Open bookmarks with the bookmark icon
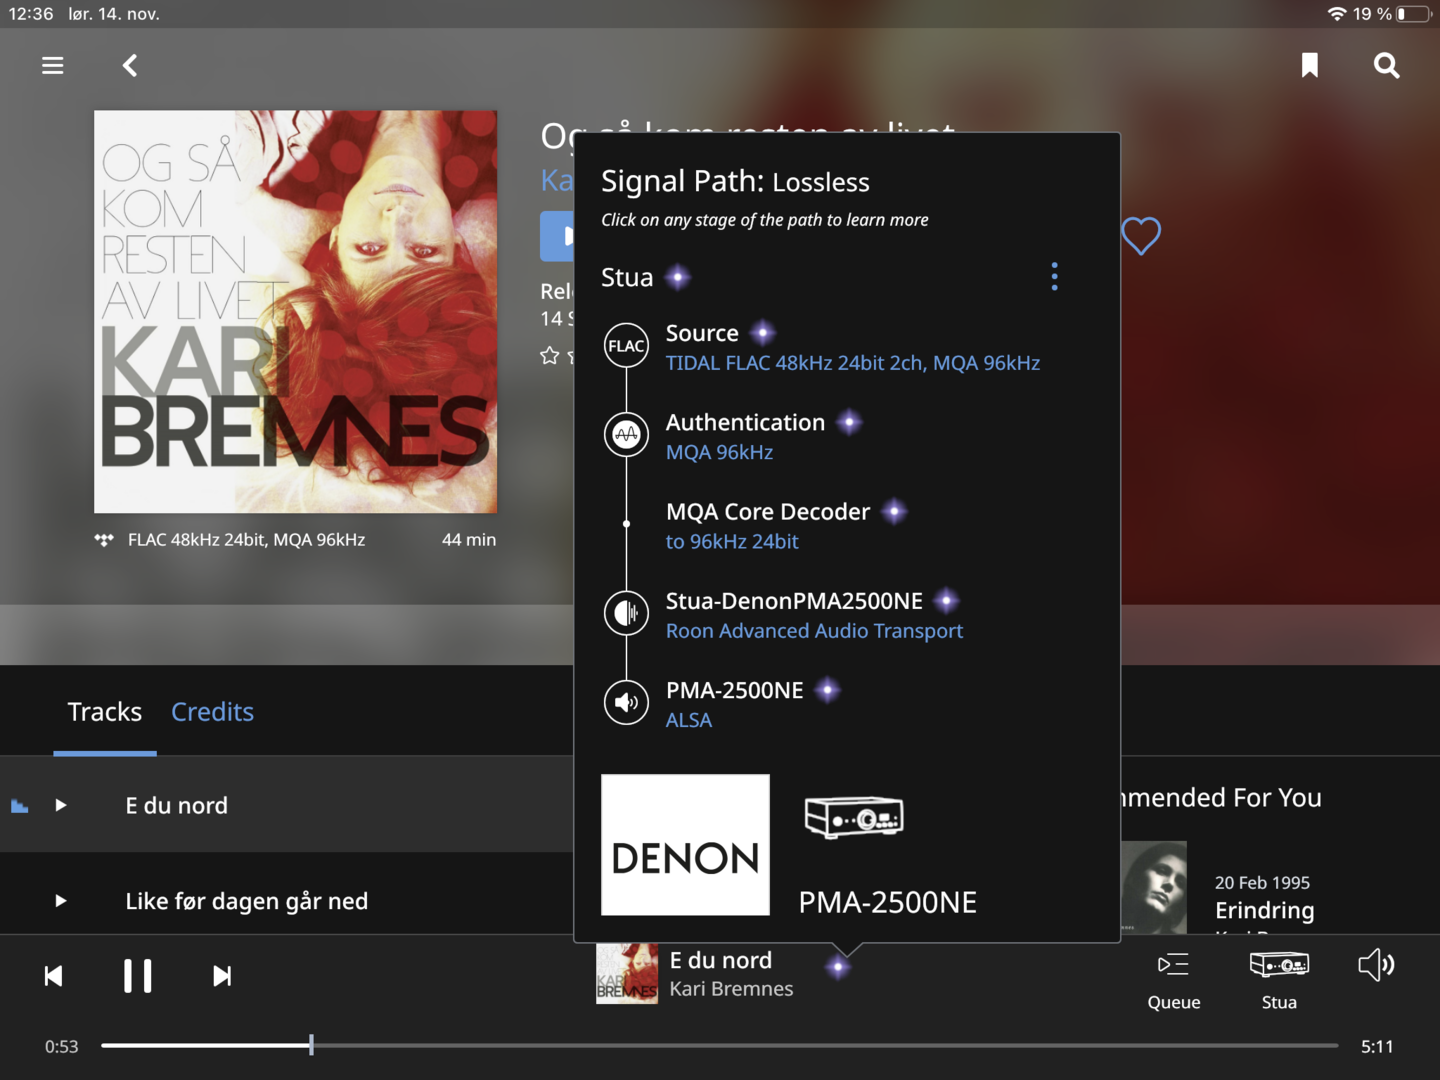Screen dimensions: 1440x1080 [x=1310, y=66]
